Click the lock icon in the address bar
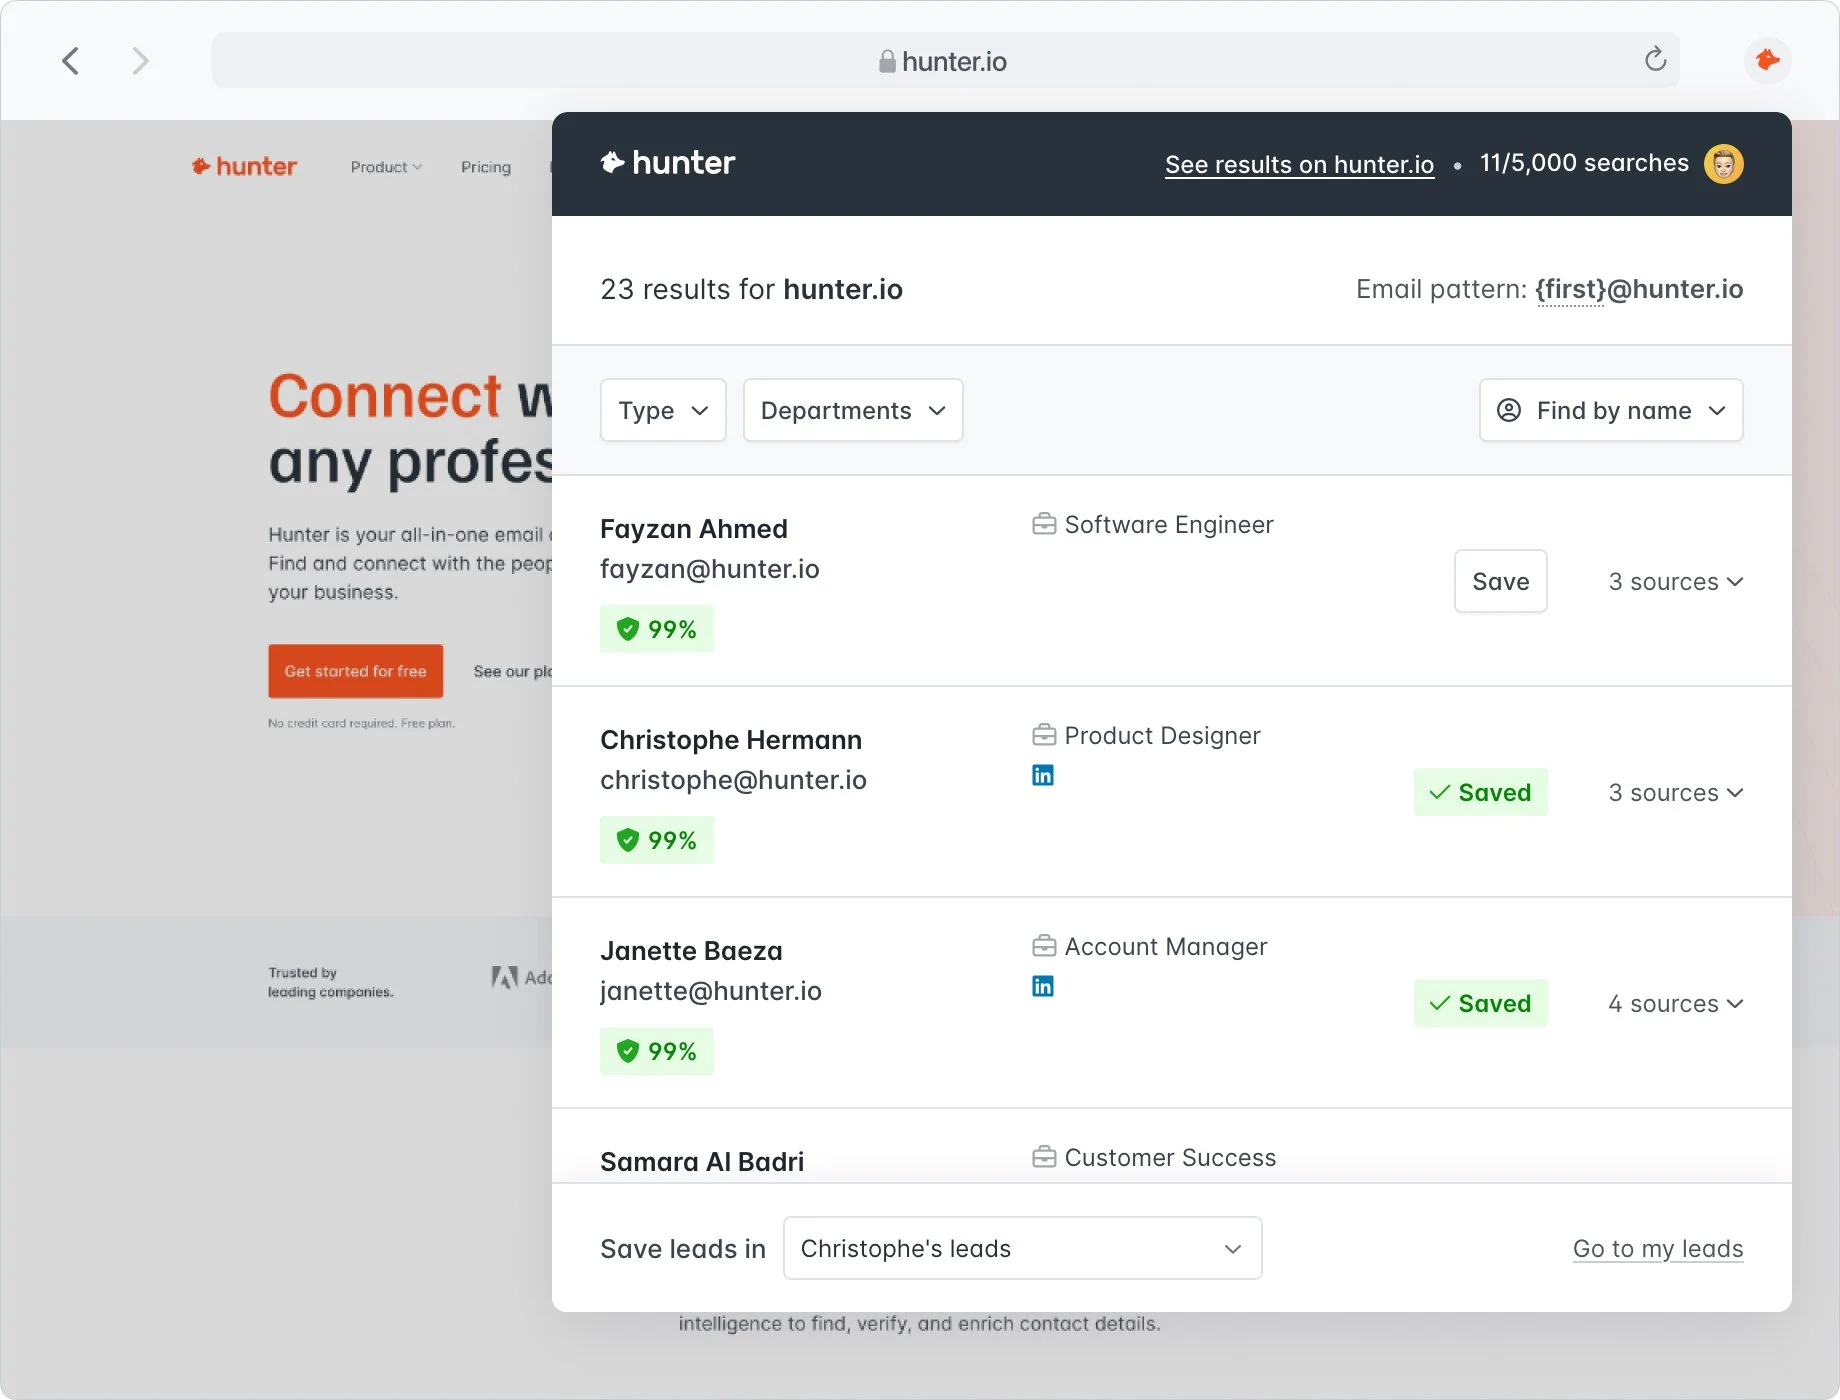The width and height of the screenshot is (1840, 1400). click(x=886, y=62)
